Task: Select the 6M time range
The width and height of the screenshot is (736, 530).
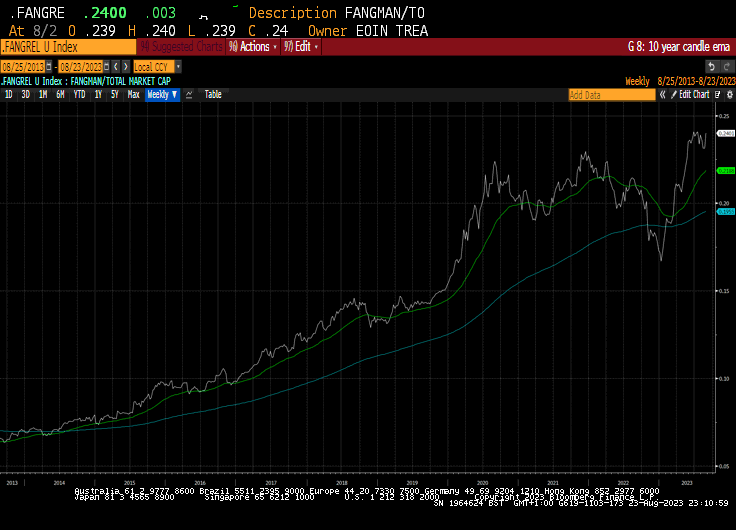Action: [x=60, y=95]
